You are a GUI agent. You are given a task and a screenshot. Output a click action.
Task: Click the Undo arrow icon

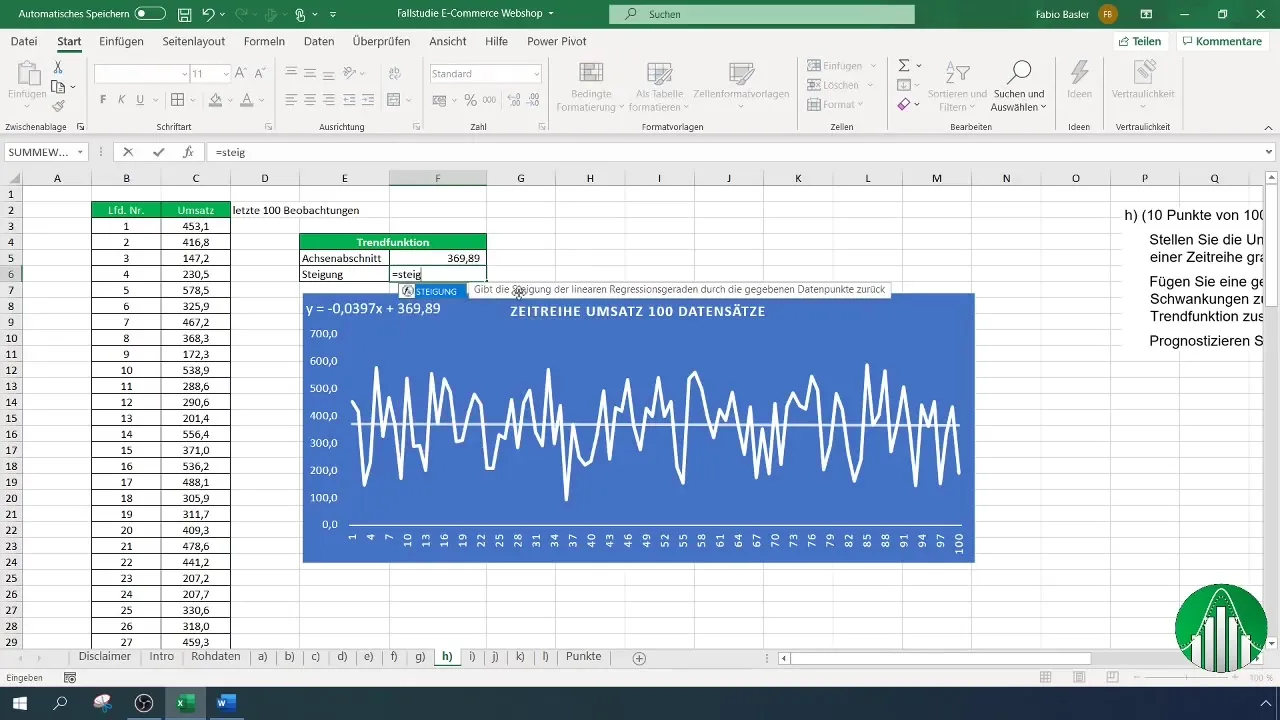coord(208,15)
